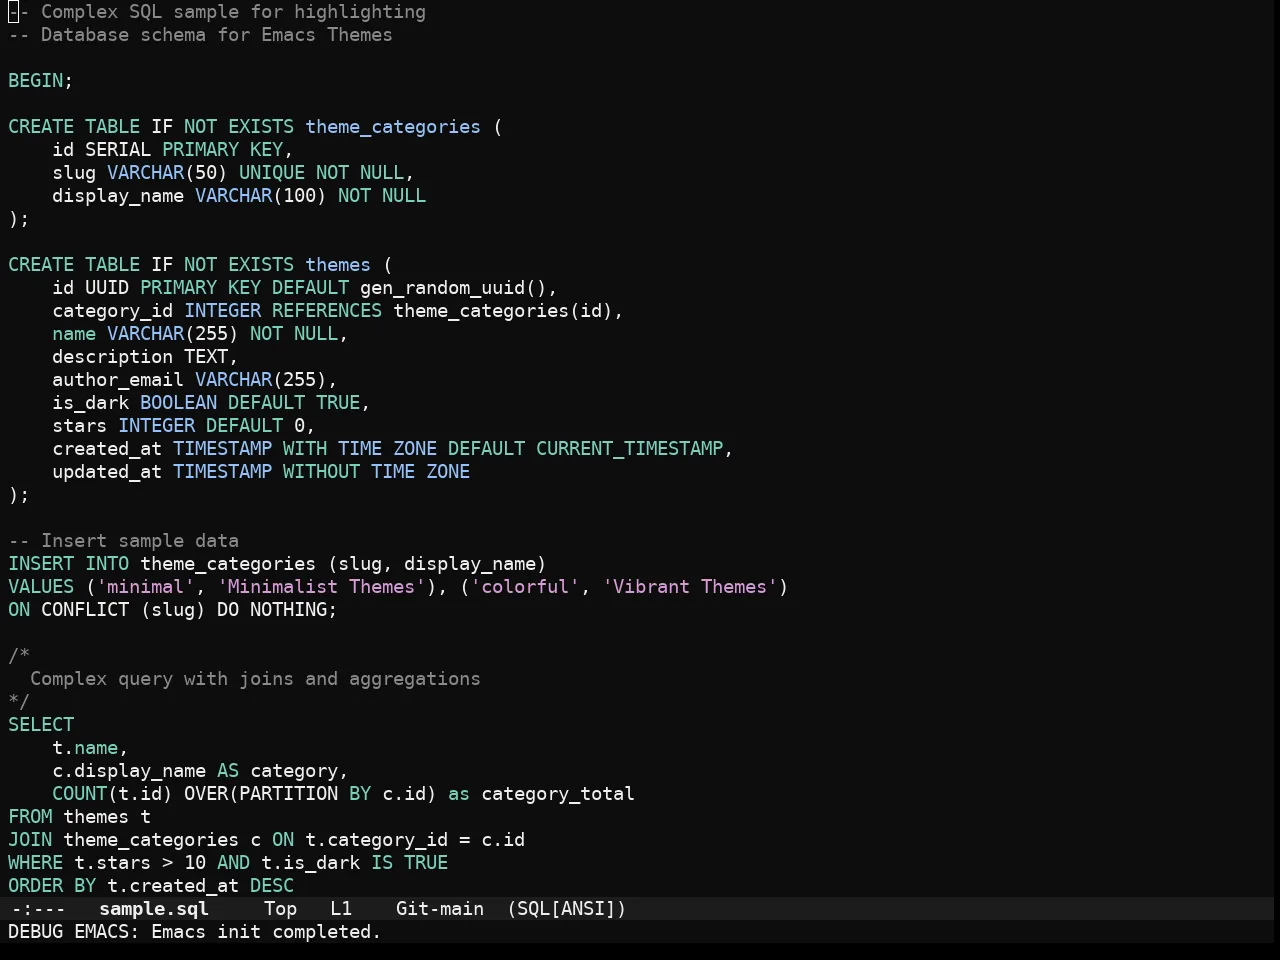Click the (SQL[ANSI]) major mode indicator
The image size is (1280, 960).
tap(567, 909)
